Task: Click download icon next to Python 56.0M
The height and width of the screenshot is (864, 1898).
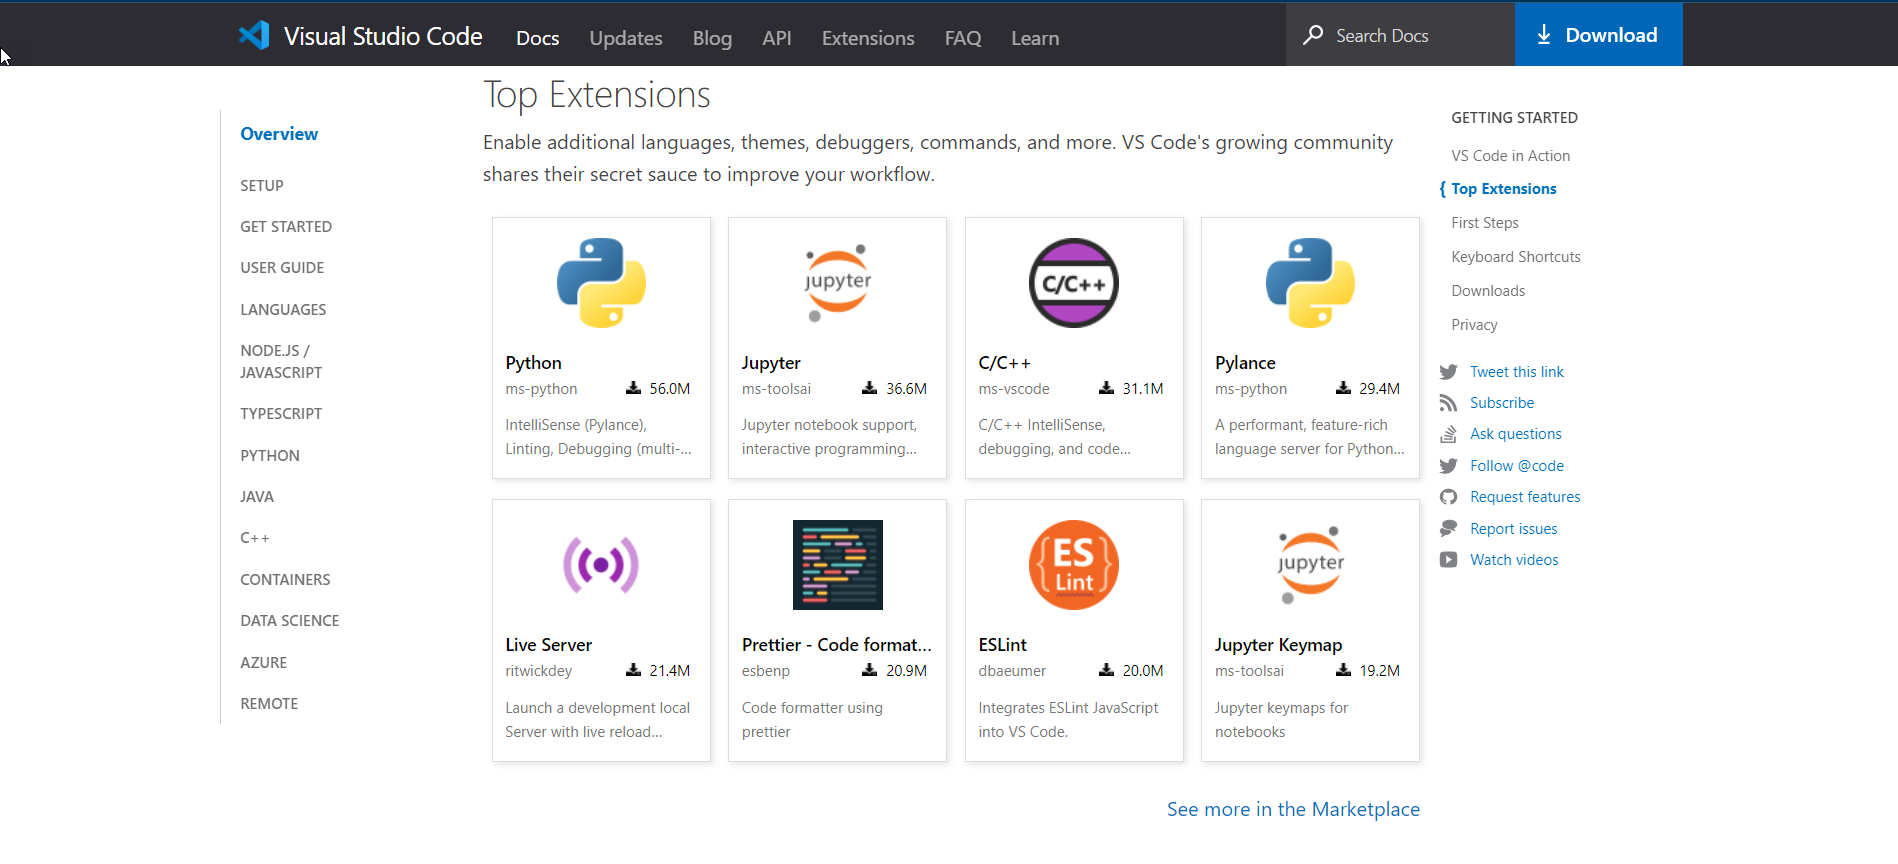Action: tap(633, 388)
